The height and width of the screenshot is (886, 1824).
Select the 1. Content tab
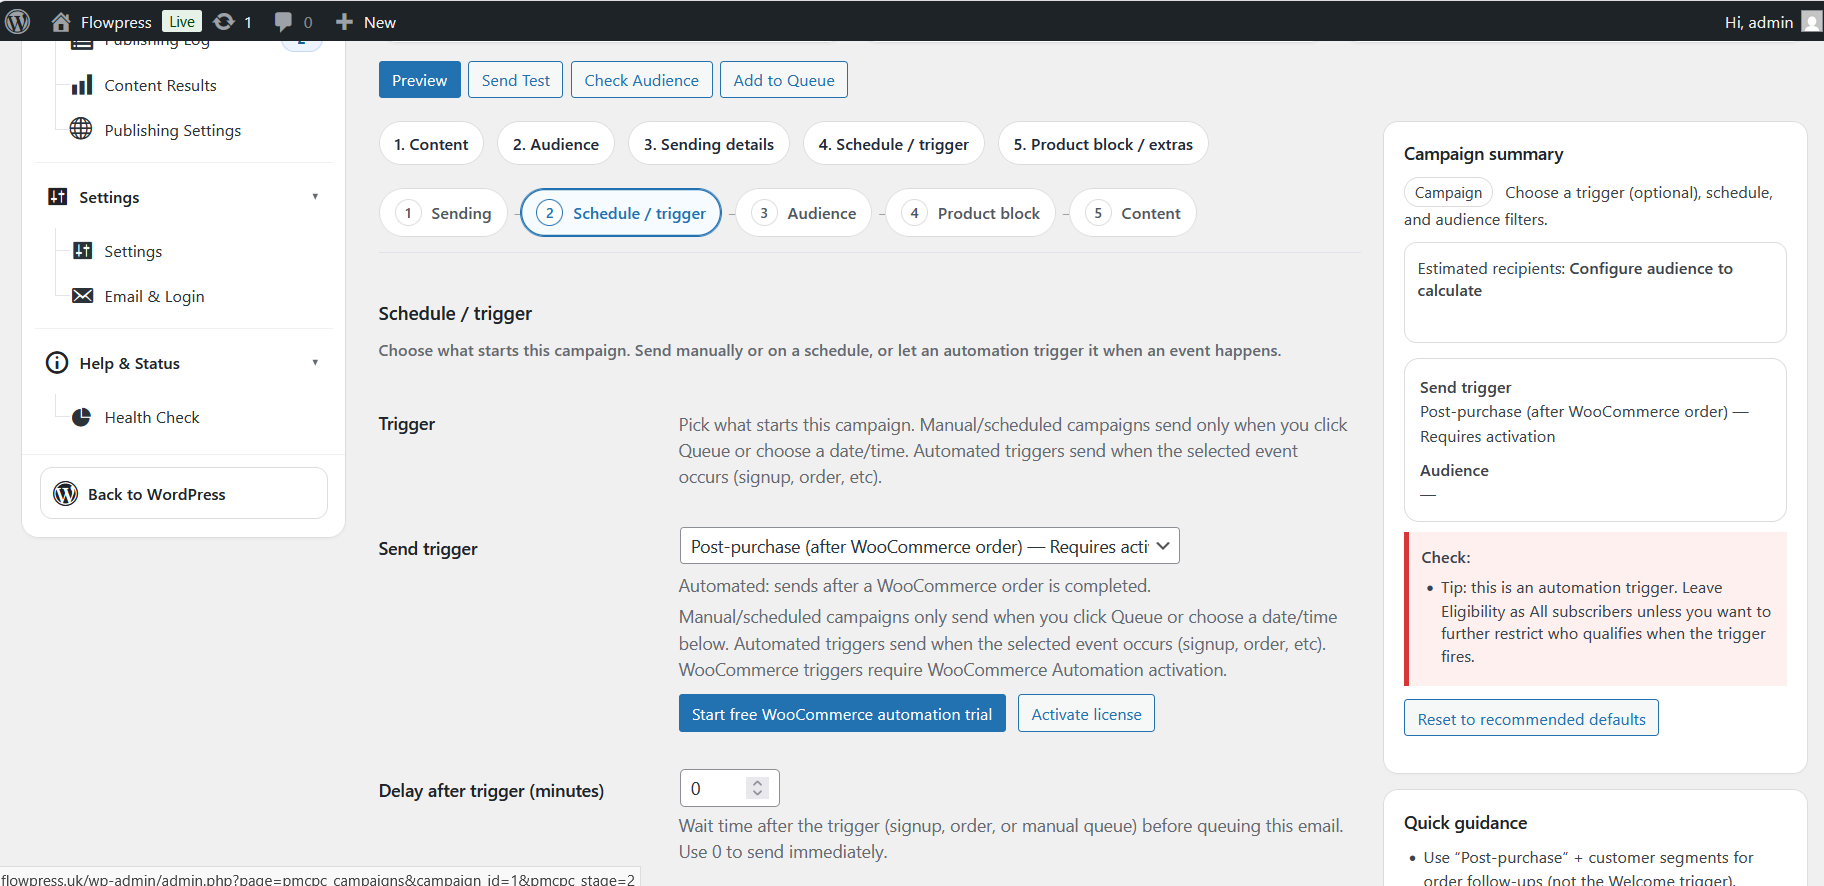point(431,144)
